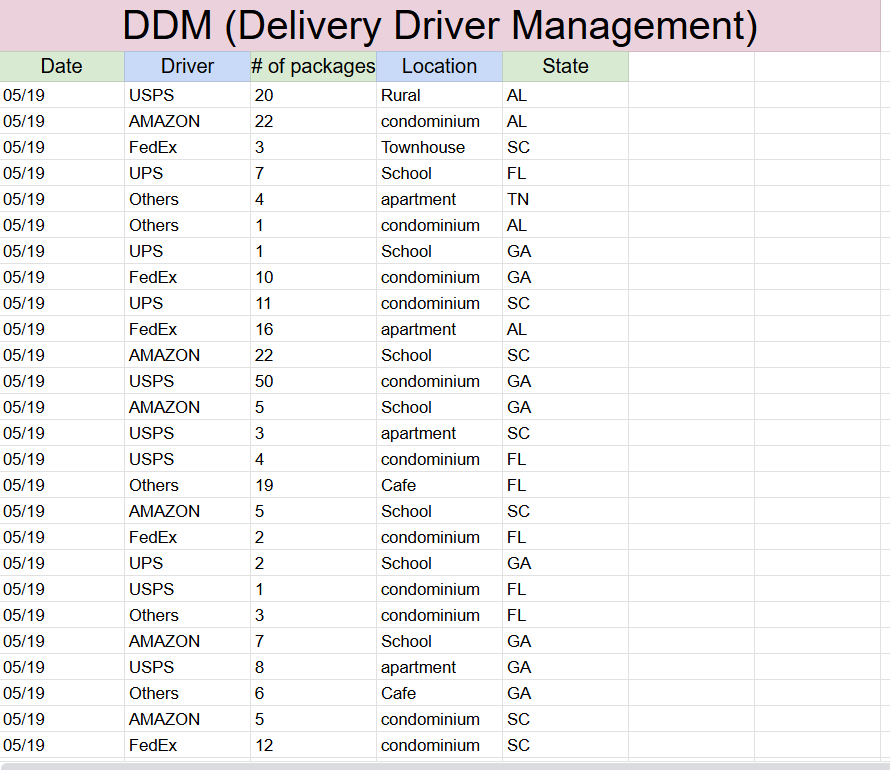Click 'AL' state in the Rural row
The height and width of the screenshot is (770, 890).
(565, 95)
